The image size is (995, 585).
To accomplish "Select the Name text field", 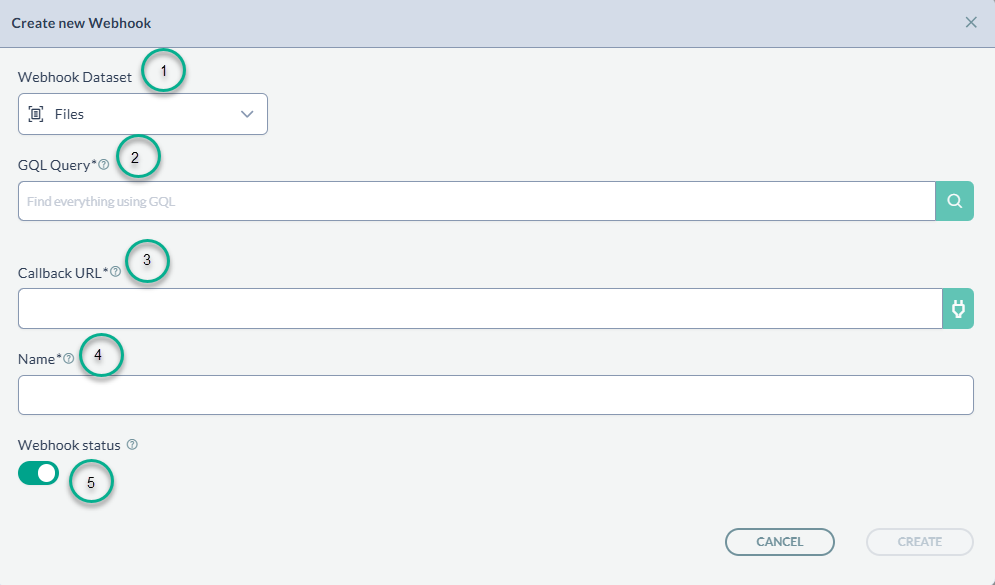I will coord(496,395).
